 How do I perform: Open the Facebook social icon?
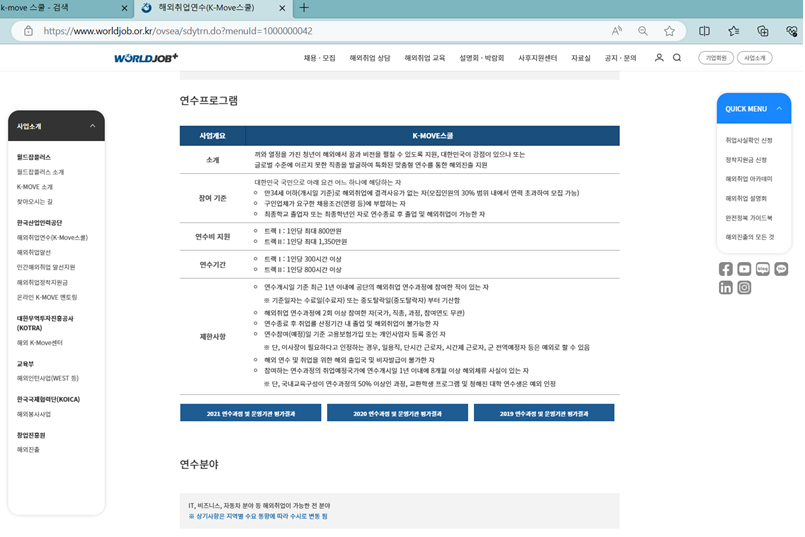725,268
